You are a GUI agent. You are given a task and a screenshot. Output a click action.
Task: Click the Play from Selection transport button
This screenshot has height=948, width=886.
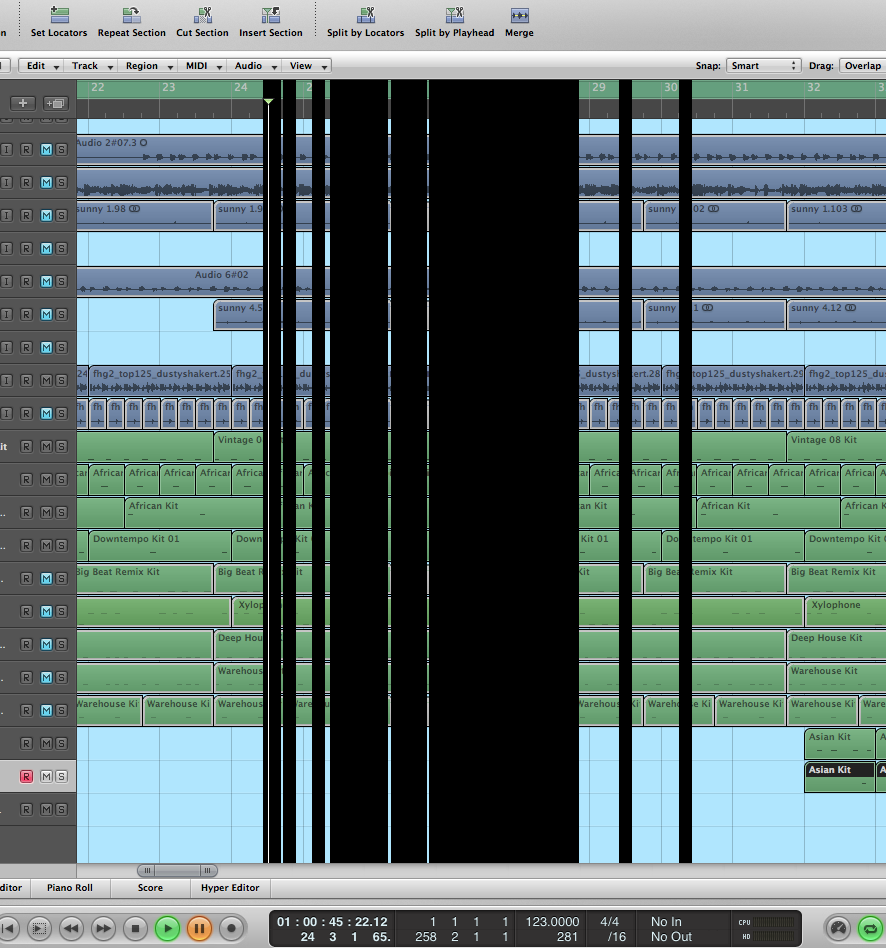click(x=38, y=928)
